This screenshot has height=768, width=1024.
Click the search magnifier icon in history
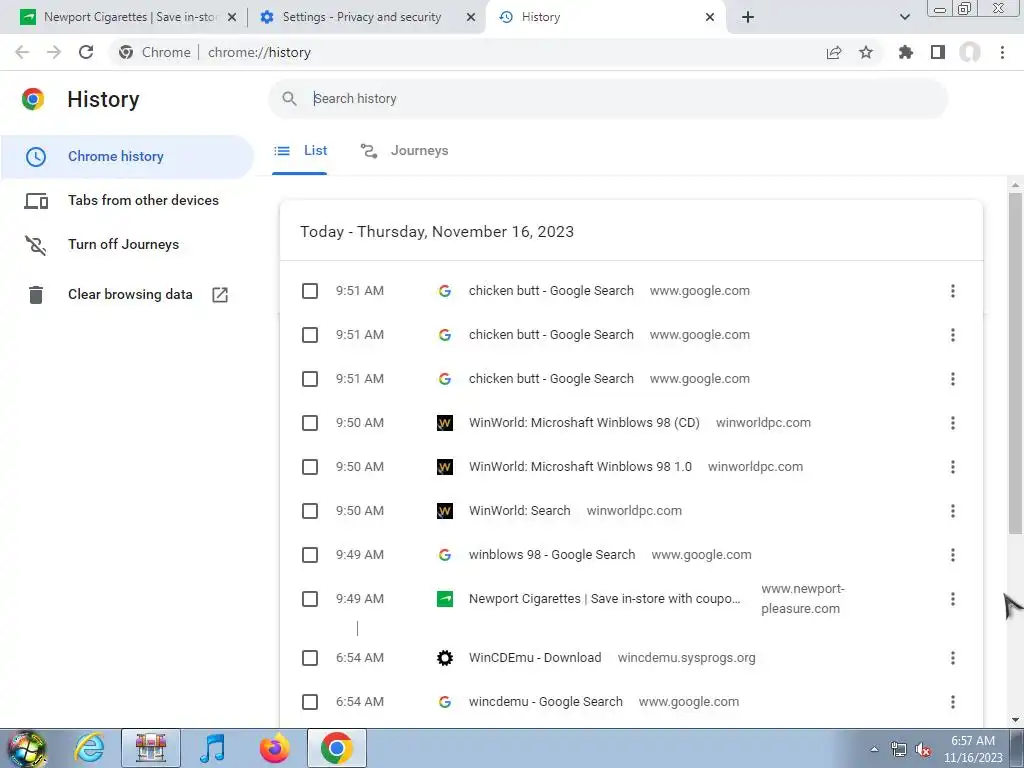(x=289, y=99)
